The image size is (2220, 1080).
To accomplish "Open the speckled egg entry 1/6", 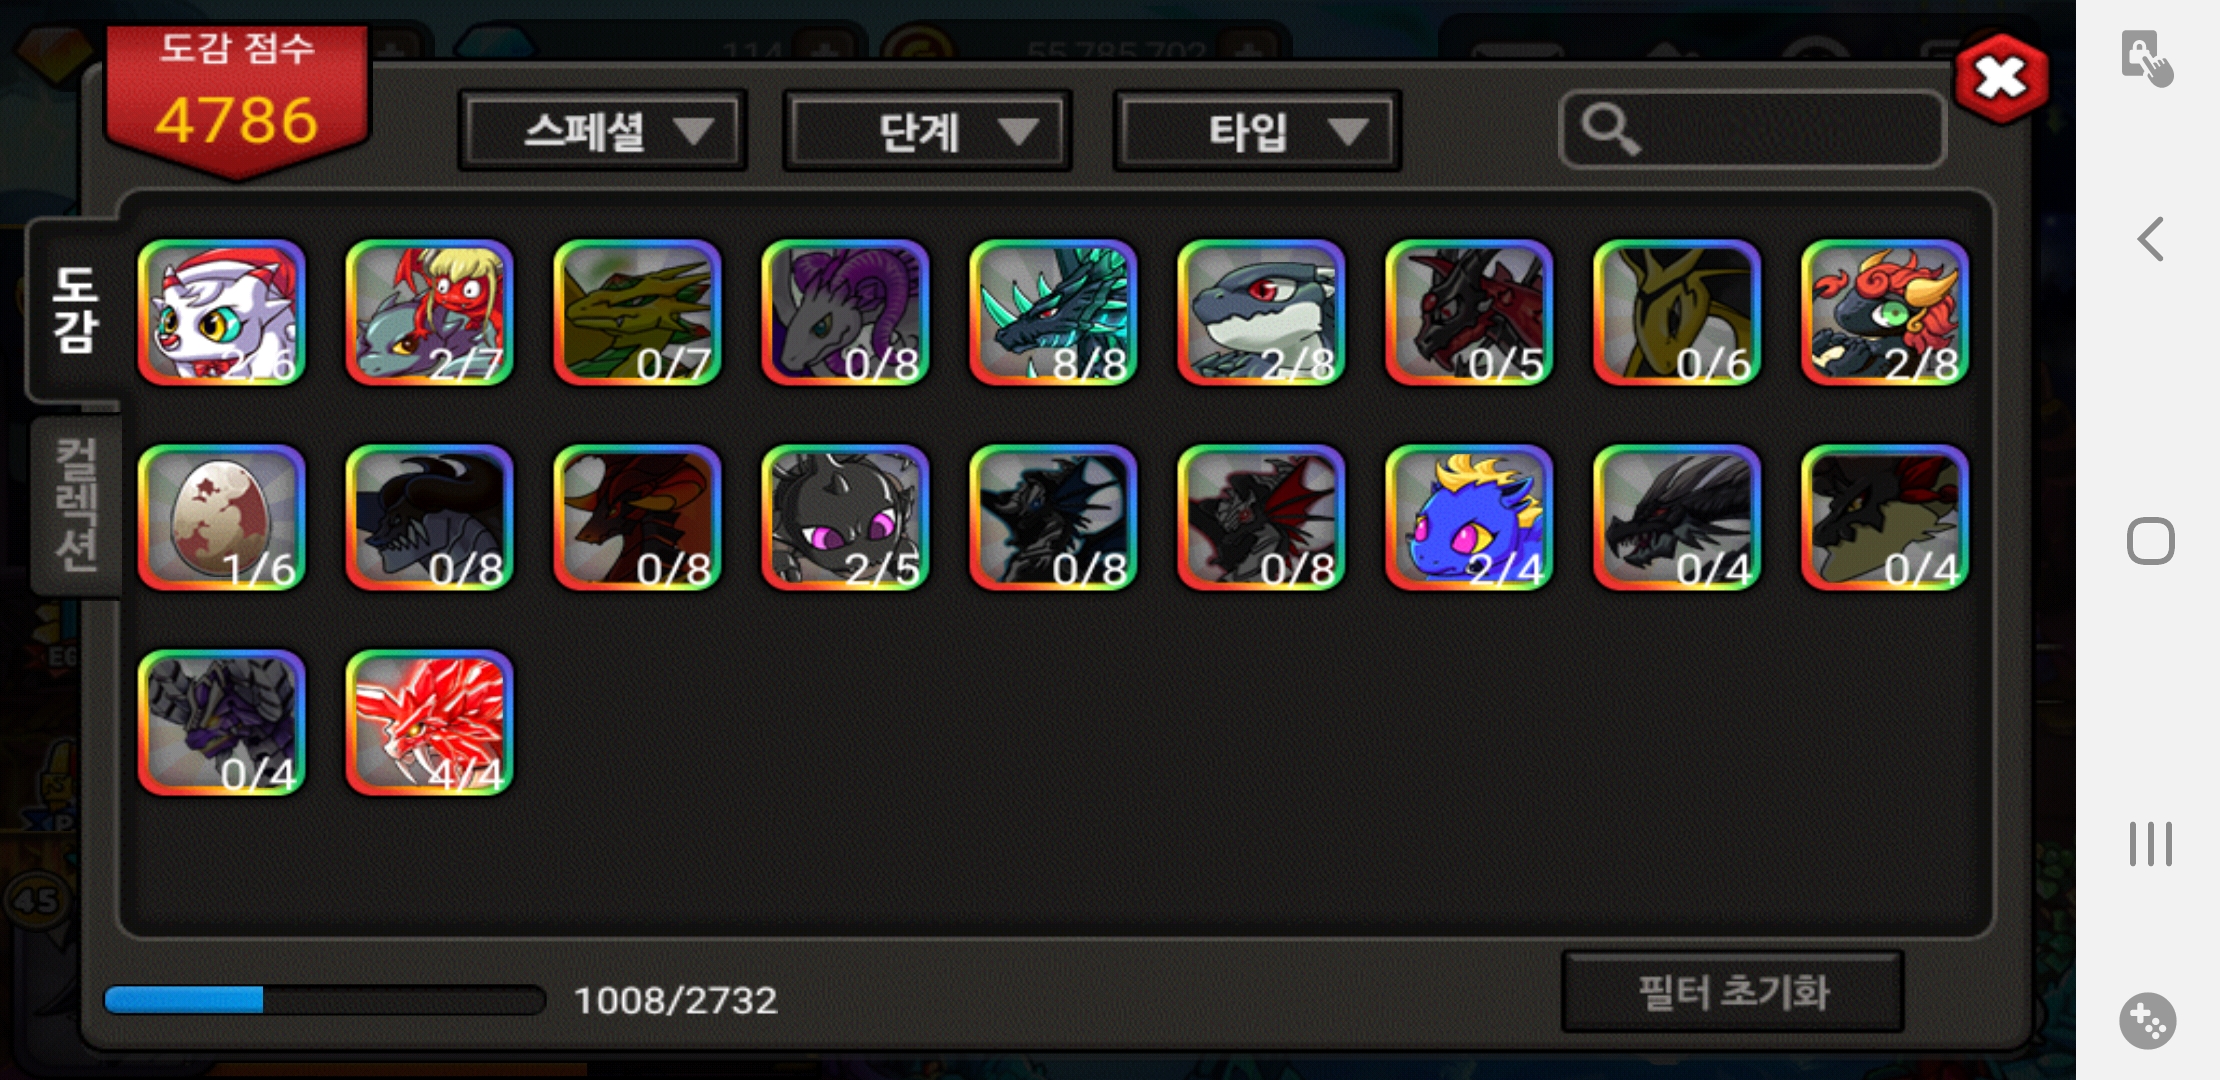I will pos(221,517).
